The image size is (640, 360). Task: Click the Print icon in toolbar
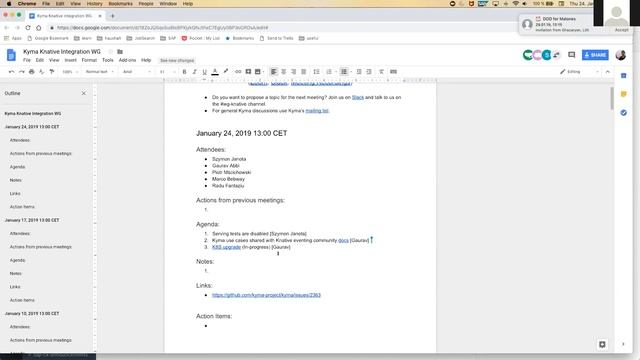click(x=31, y=72)
